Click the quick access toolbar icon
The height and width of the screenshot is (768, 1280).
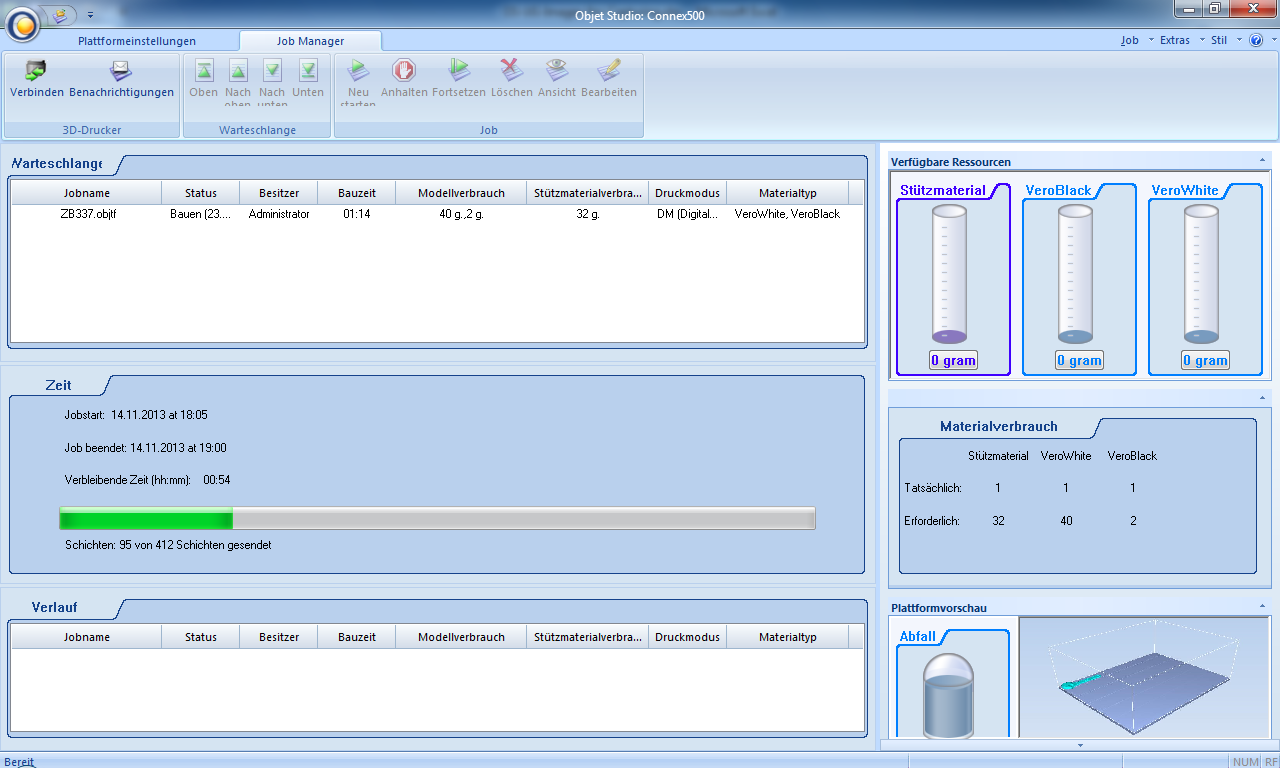pos(62,14)
